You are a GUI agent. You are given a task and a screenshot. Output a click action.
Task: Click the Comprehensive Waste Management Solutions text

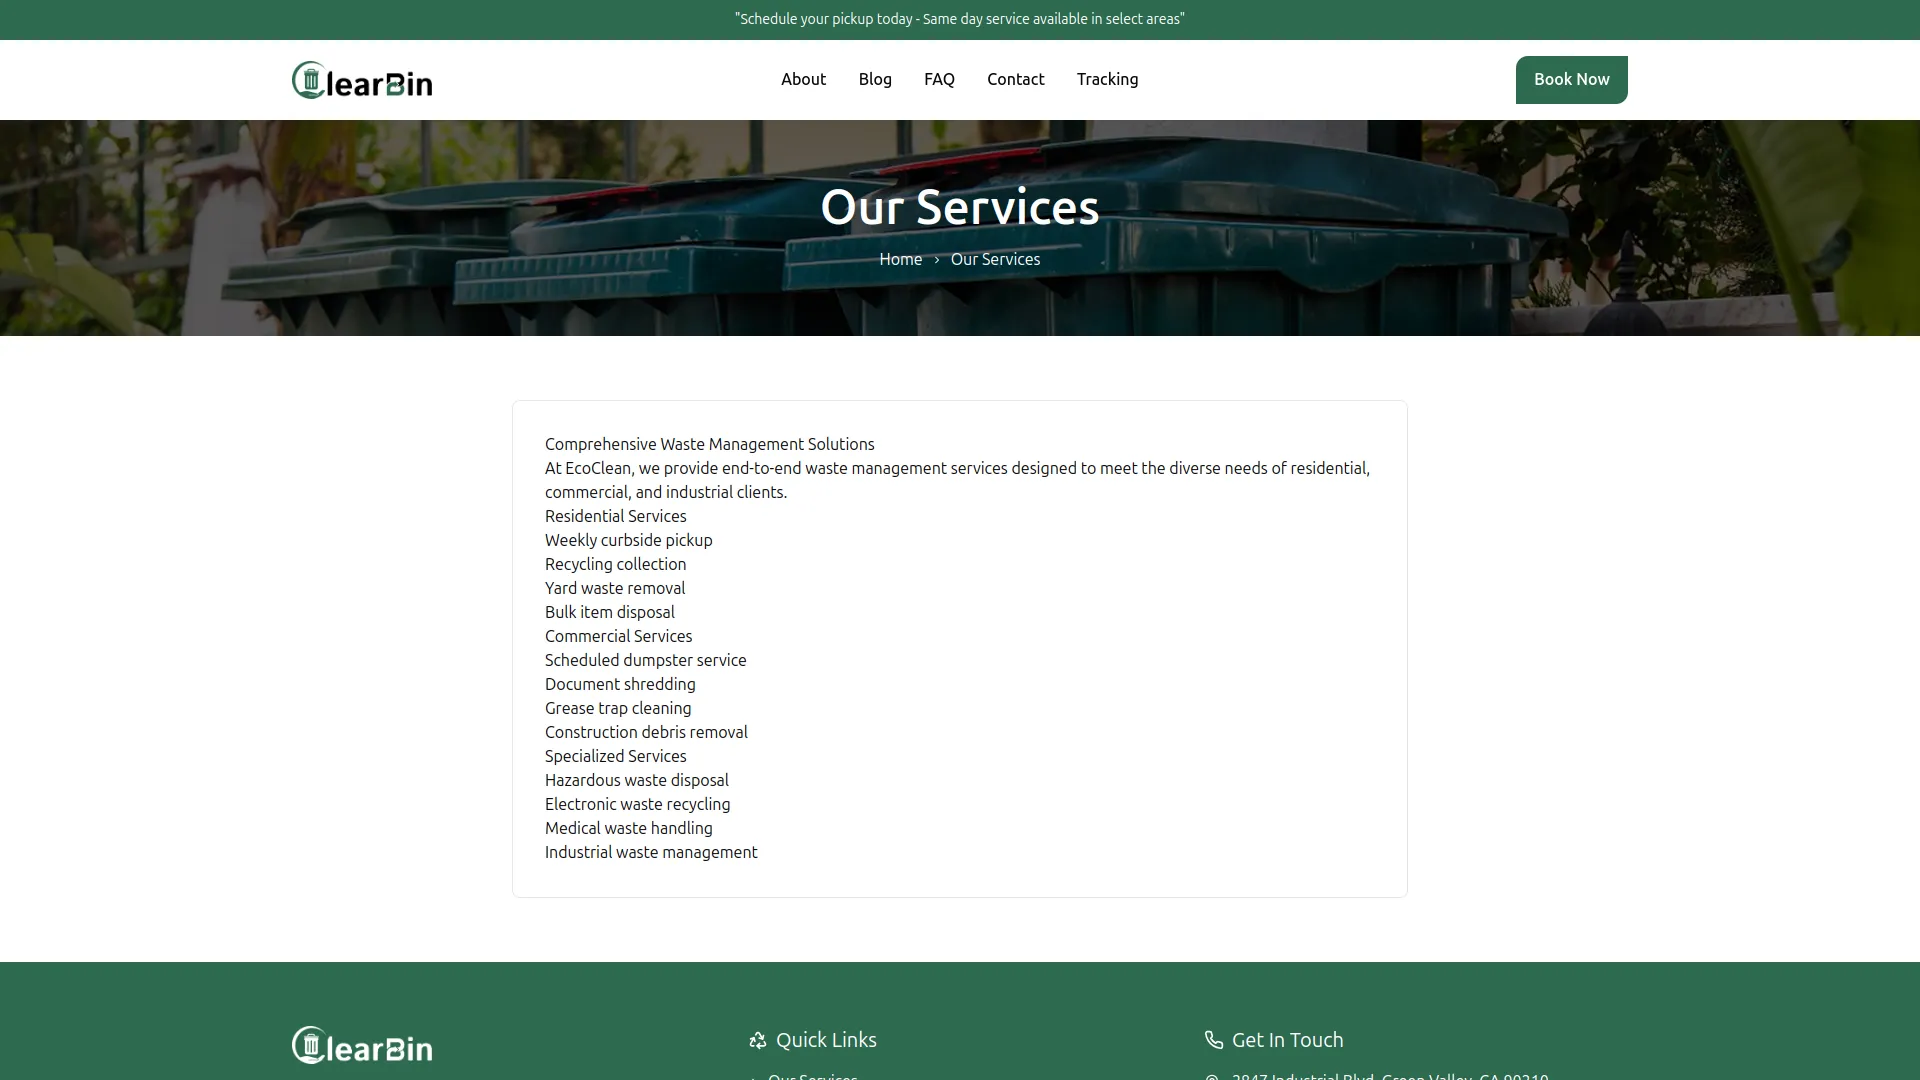(x=709, y=444)
